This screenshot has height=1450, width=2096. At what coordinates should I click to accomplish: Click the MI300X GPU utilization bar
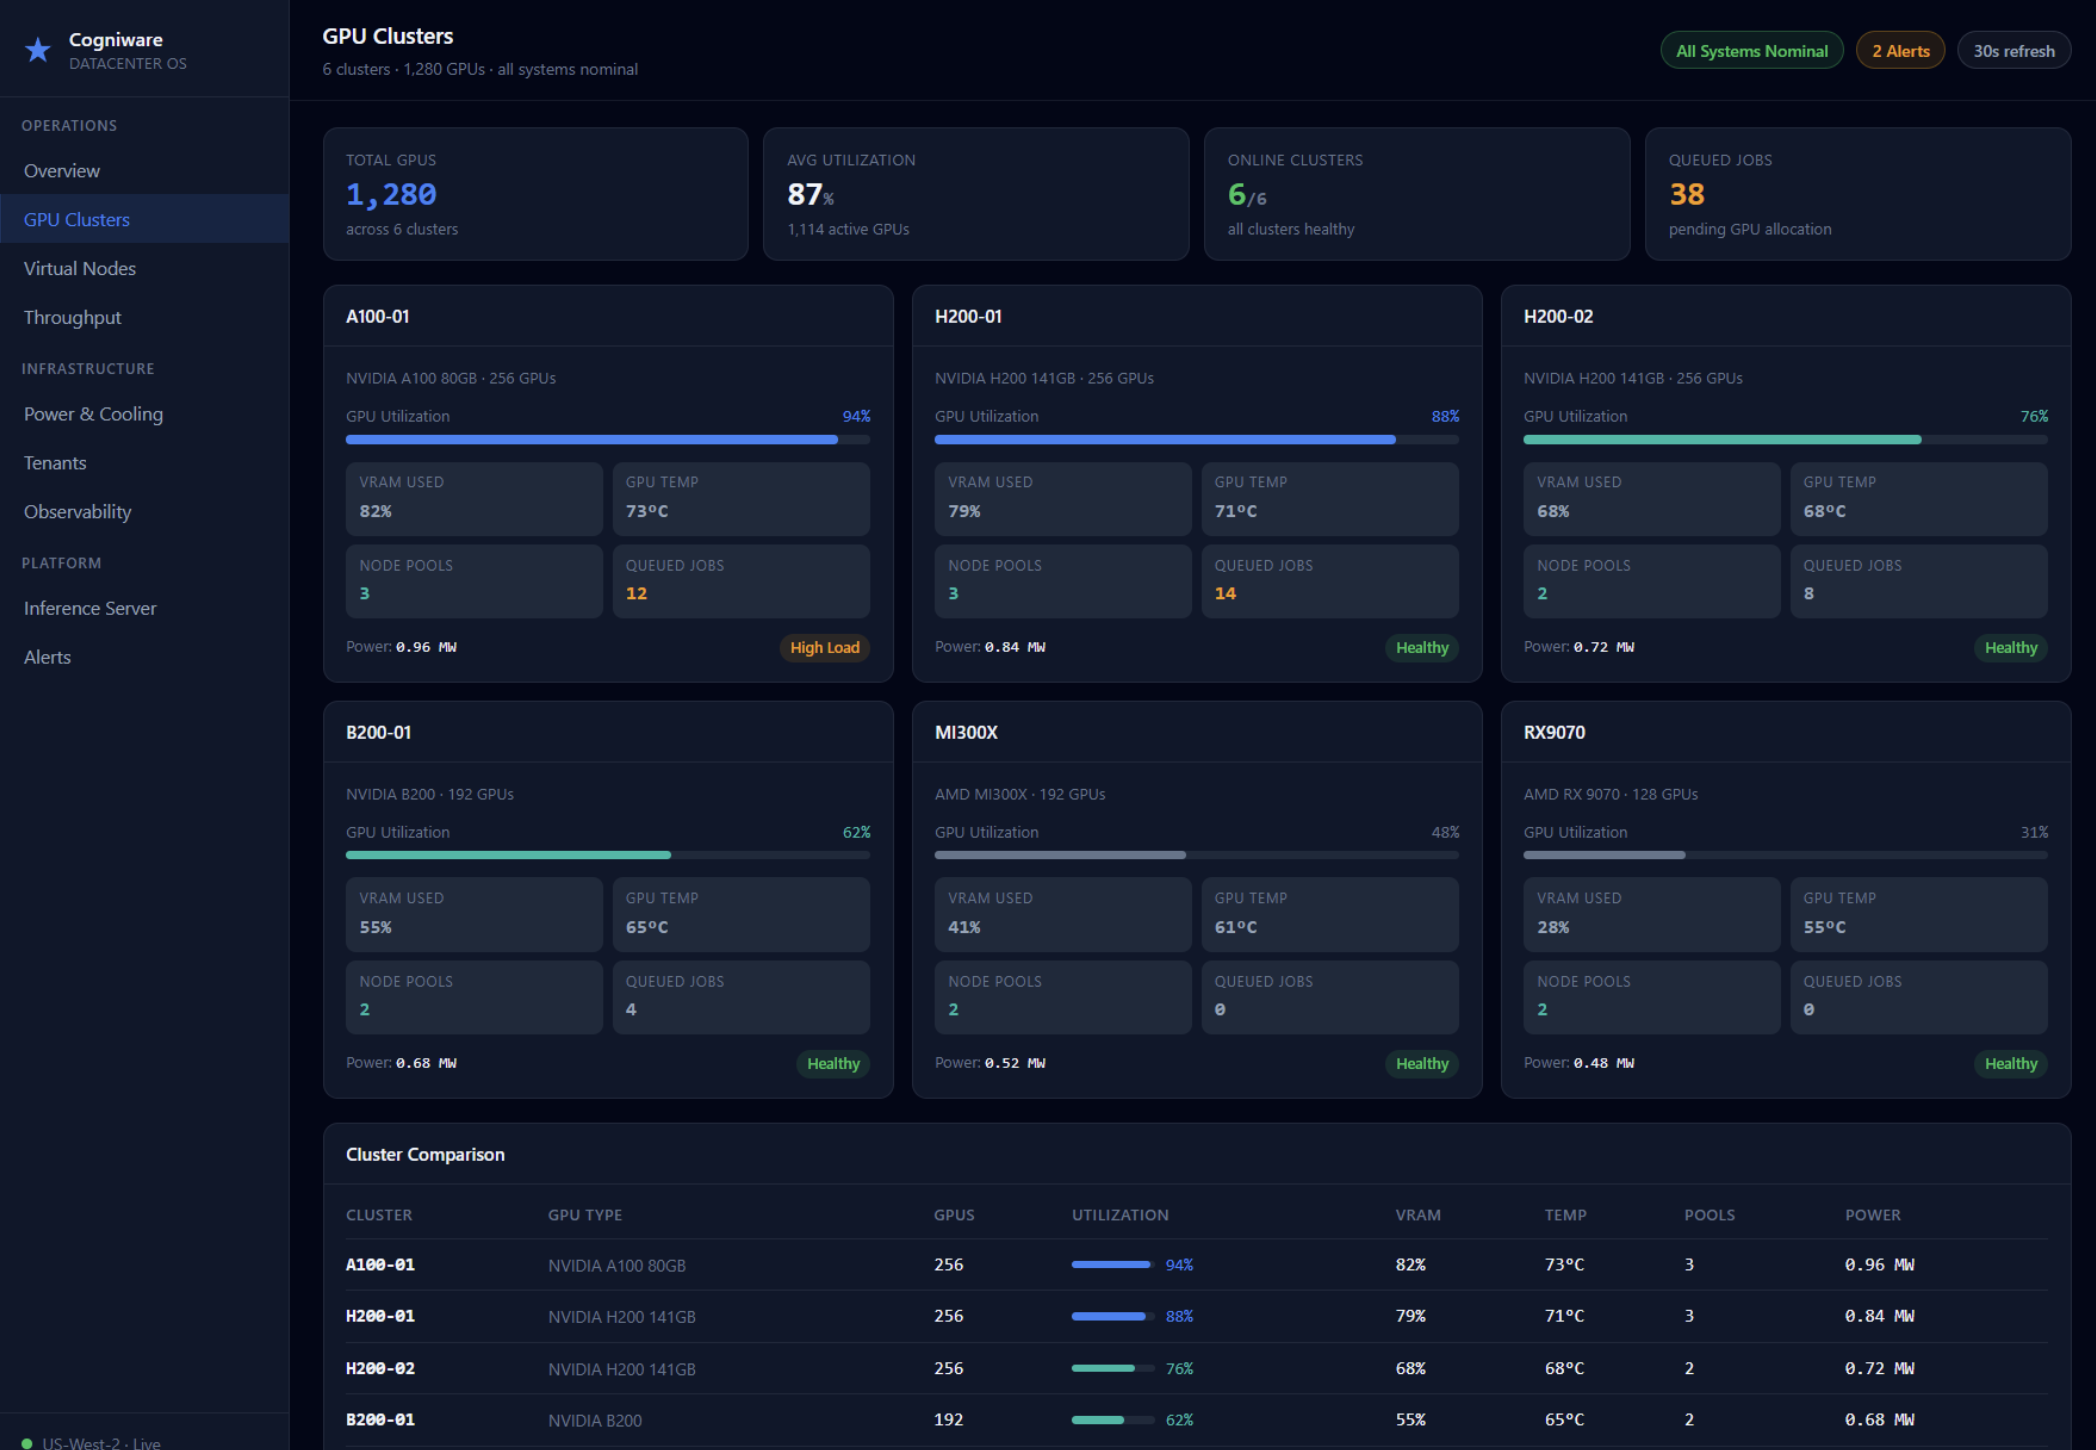point(1196,855)
